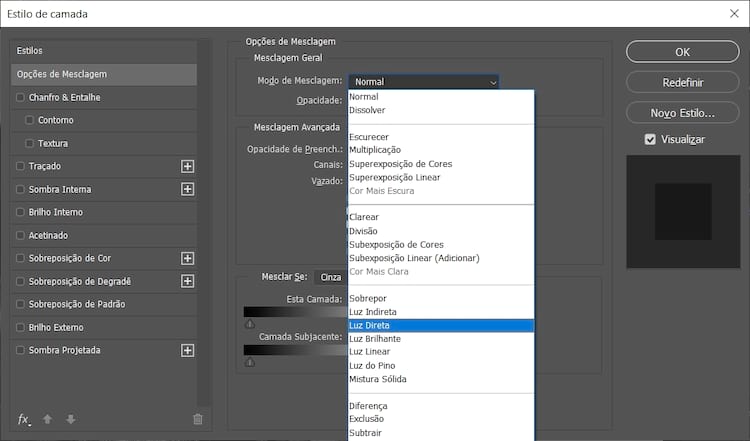The width and height of the screenshot is (750, 441).
Task: Choose Subexposição de Cores blend mode
Action: coord(441,244)
